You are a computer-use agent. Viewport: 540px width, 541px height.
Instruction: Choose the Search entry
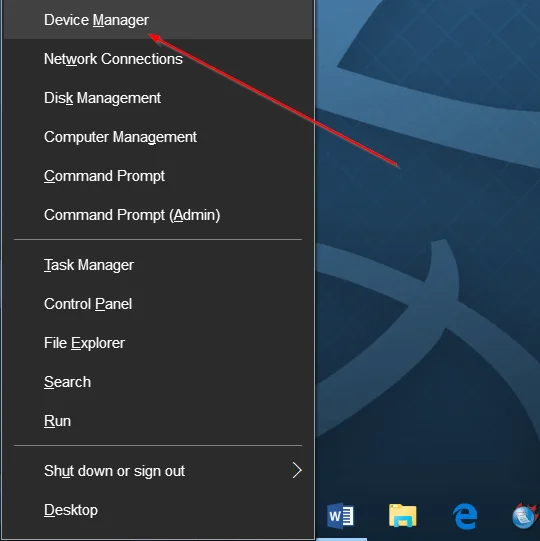coord(158,382)
